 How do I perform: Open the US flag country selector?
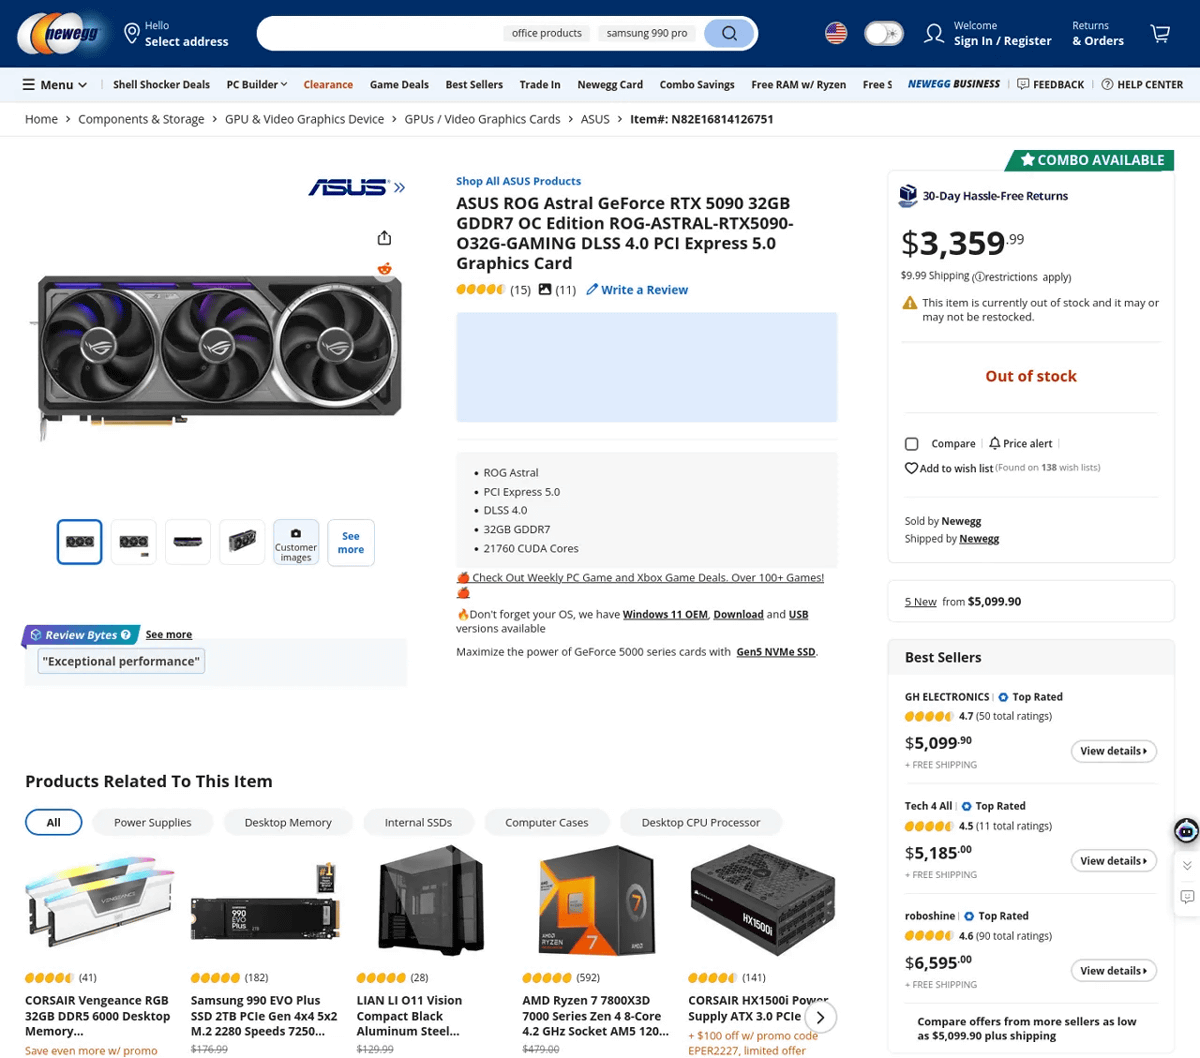point(836,33)
